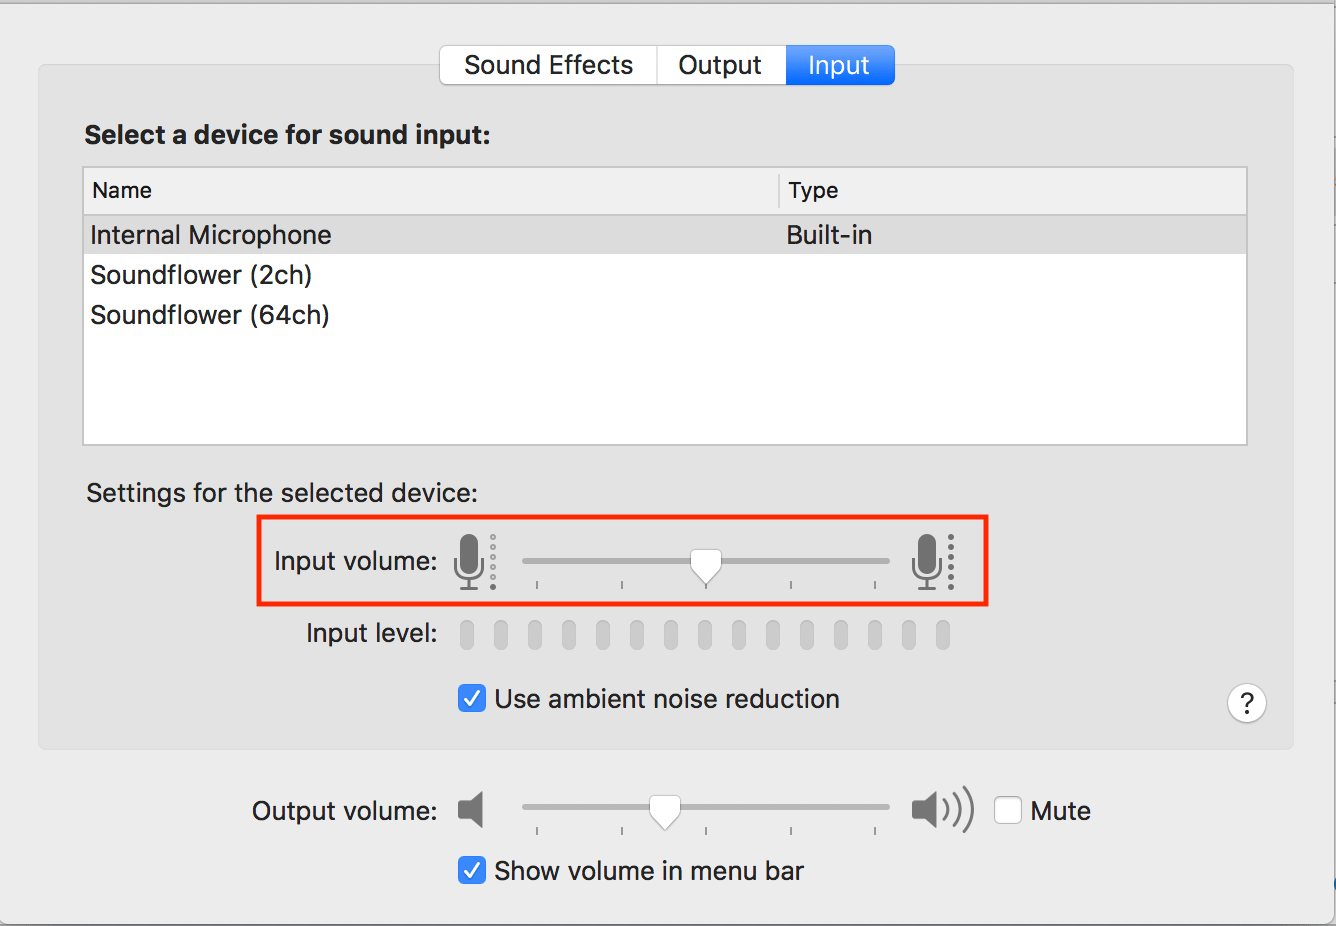The image size is (1336, 926).
Task: Select Soundflower (2ch) input device
Action: click(x=201, y=275)
